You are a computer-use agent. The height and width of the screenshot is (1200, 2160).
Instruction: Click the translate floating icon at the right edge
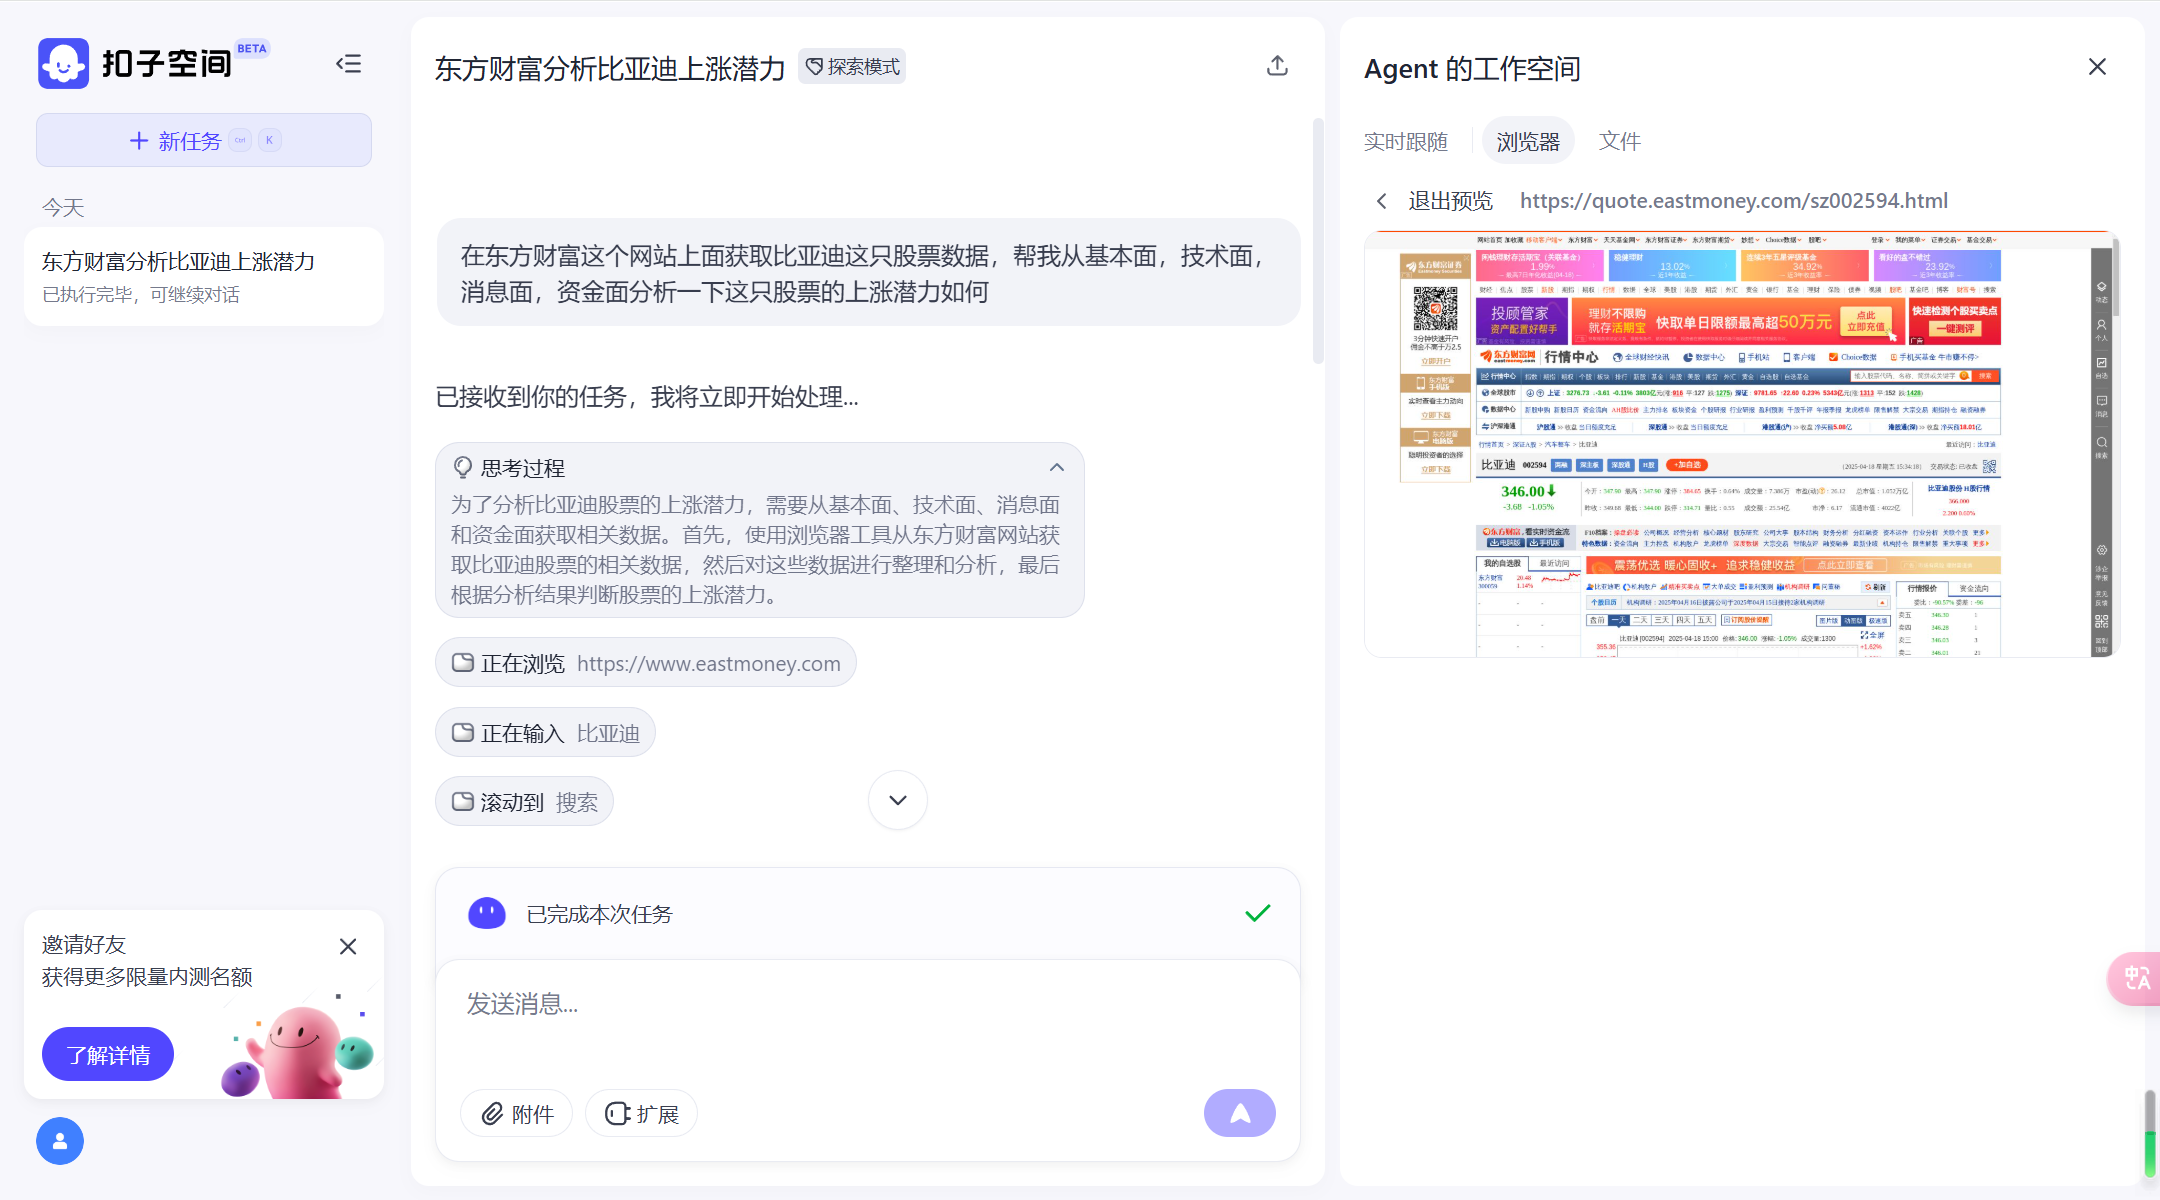pyautogui.click(x=2136, y=978)
